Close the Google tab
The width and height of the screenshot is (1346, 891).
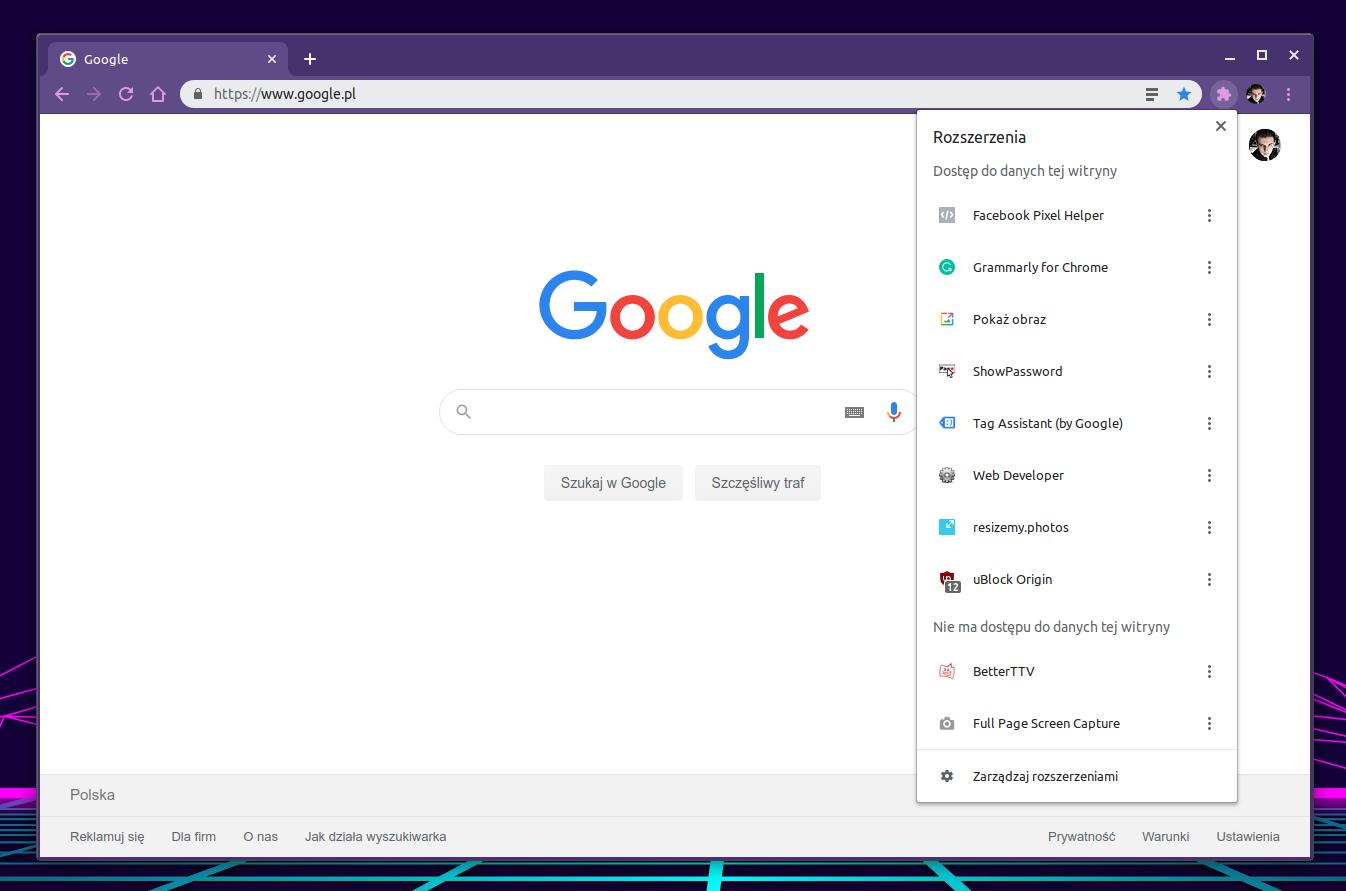click(x=272, y=59)
